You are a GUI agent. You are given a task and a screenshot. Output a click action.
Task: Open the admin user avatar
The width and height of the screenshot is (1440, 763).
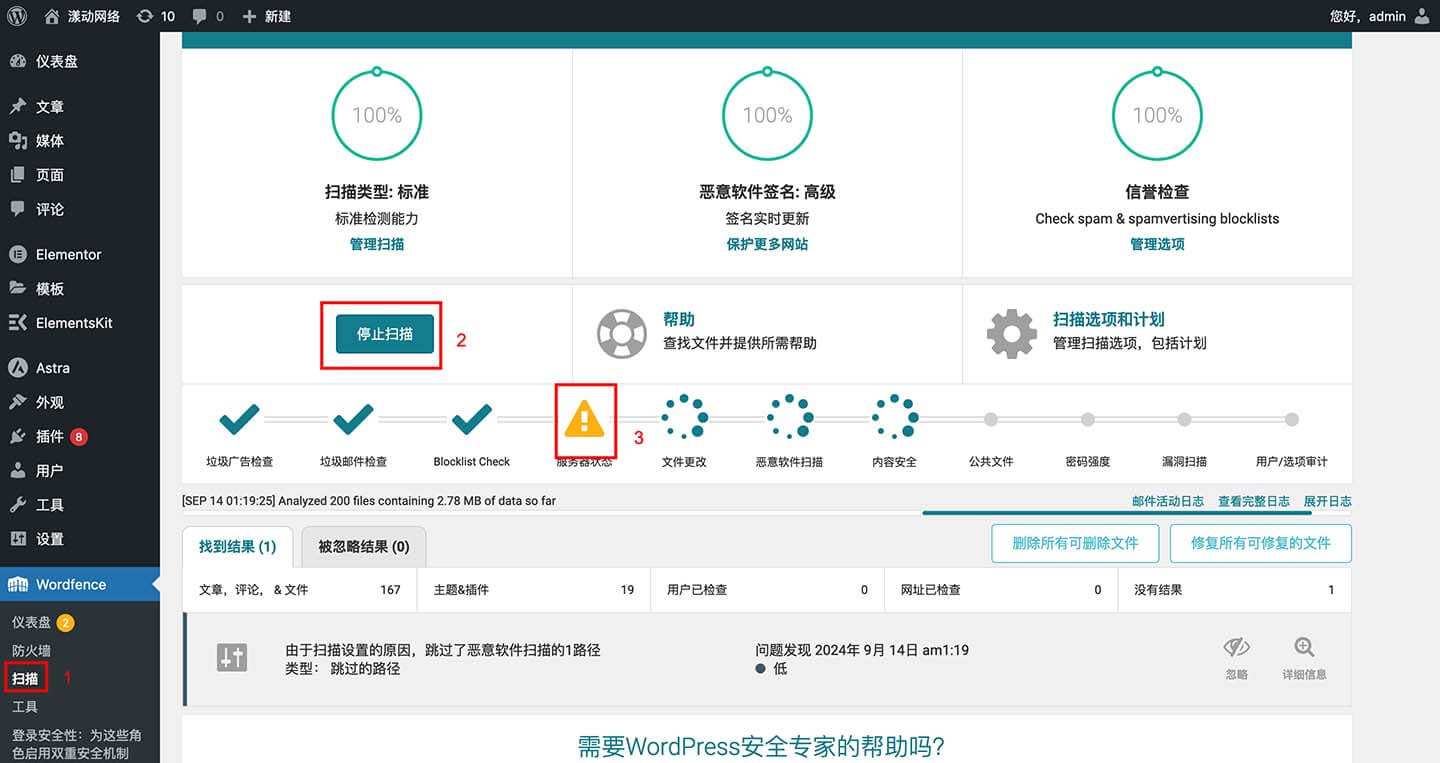click(x=1422, y=16)
